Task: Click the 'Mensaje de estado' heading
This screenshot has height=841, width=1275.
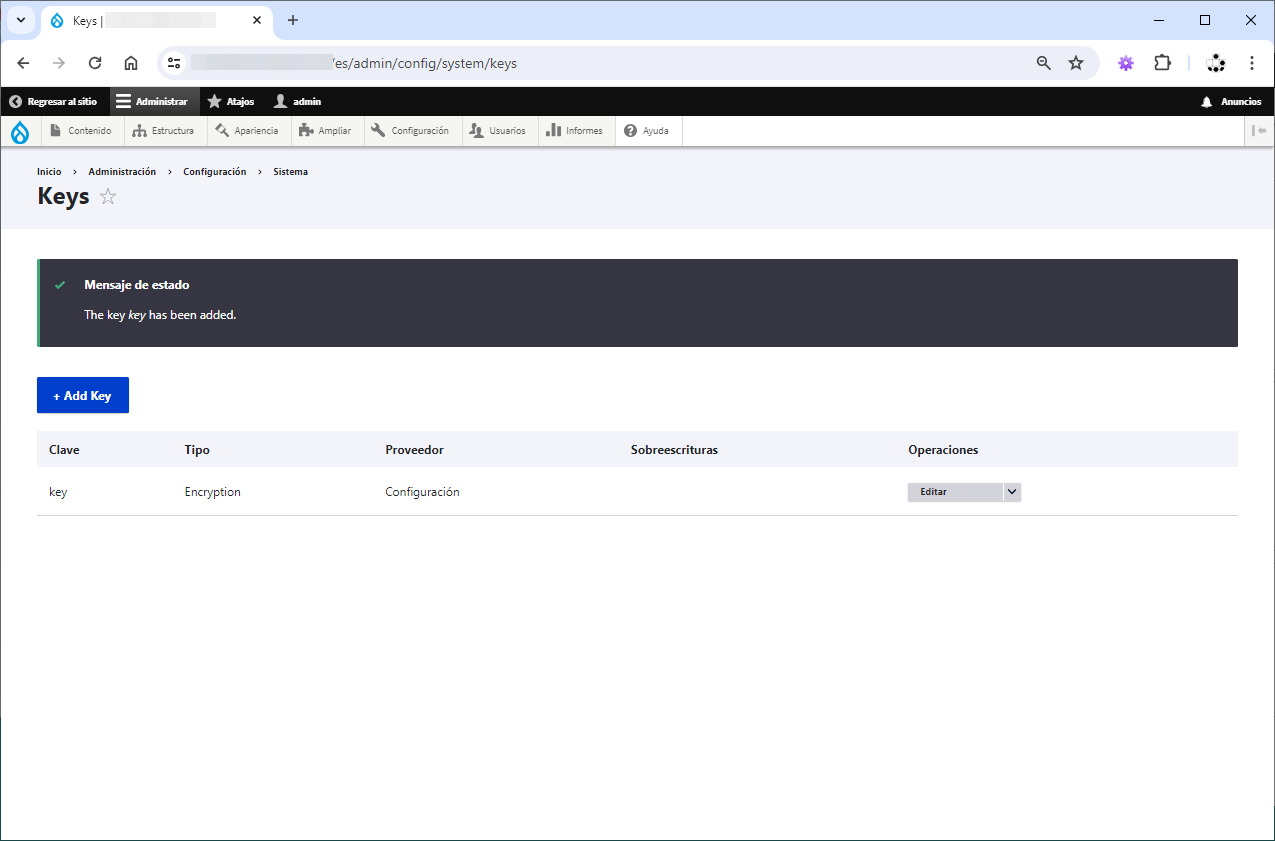Action: 137,285
